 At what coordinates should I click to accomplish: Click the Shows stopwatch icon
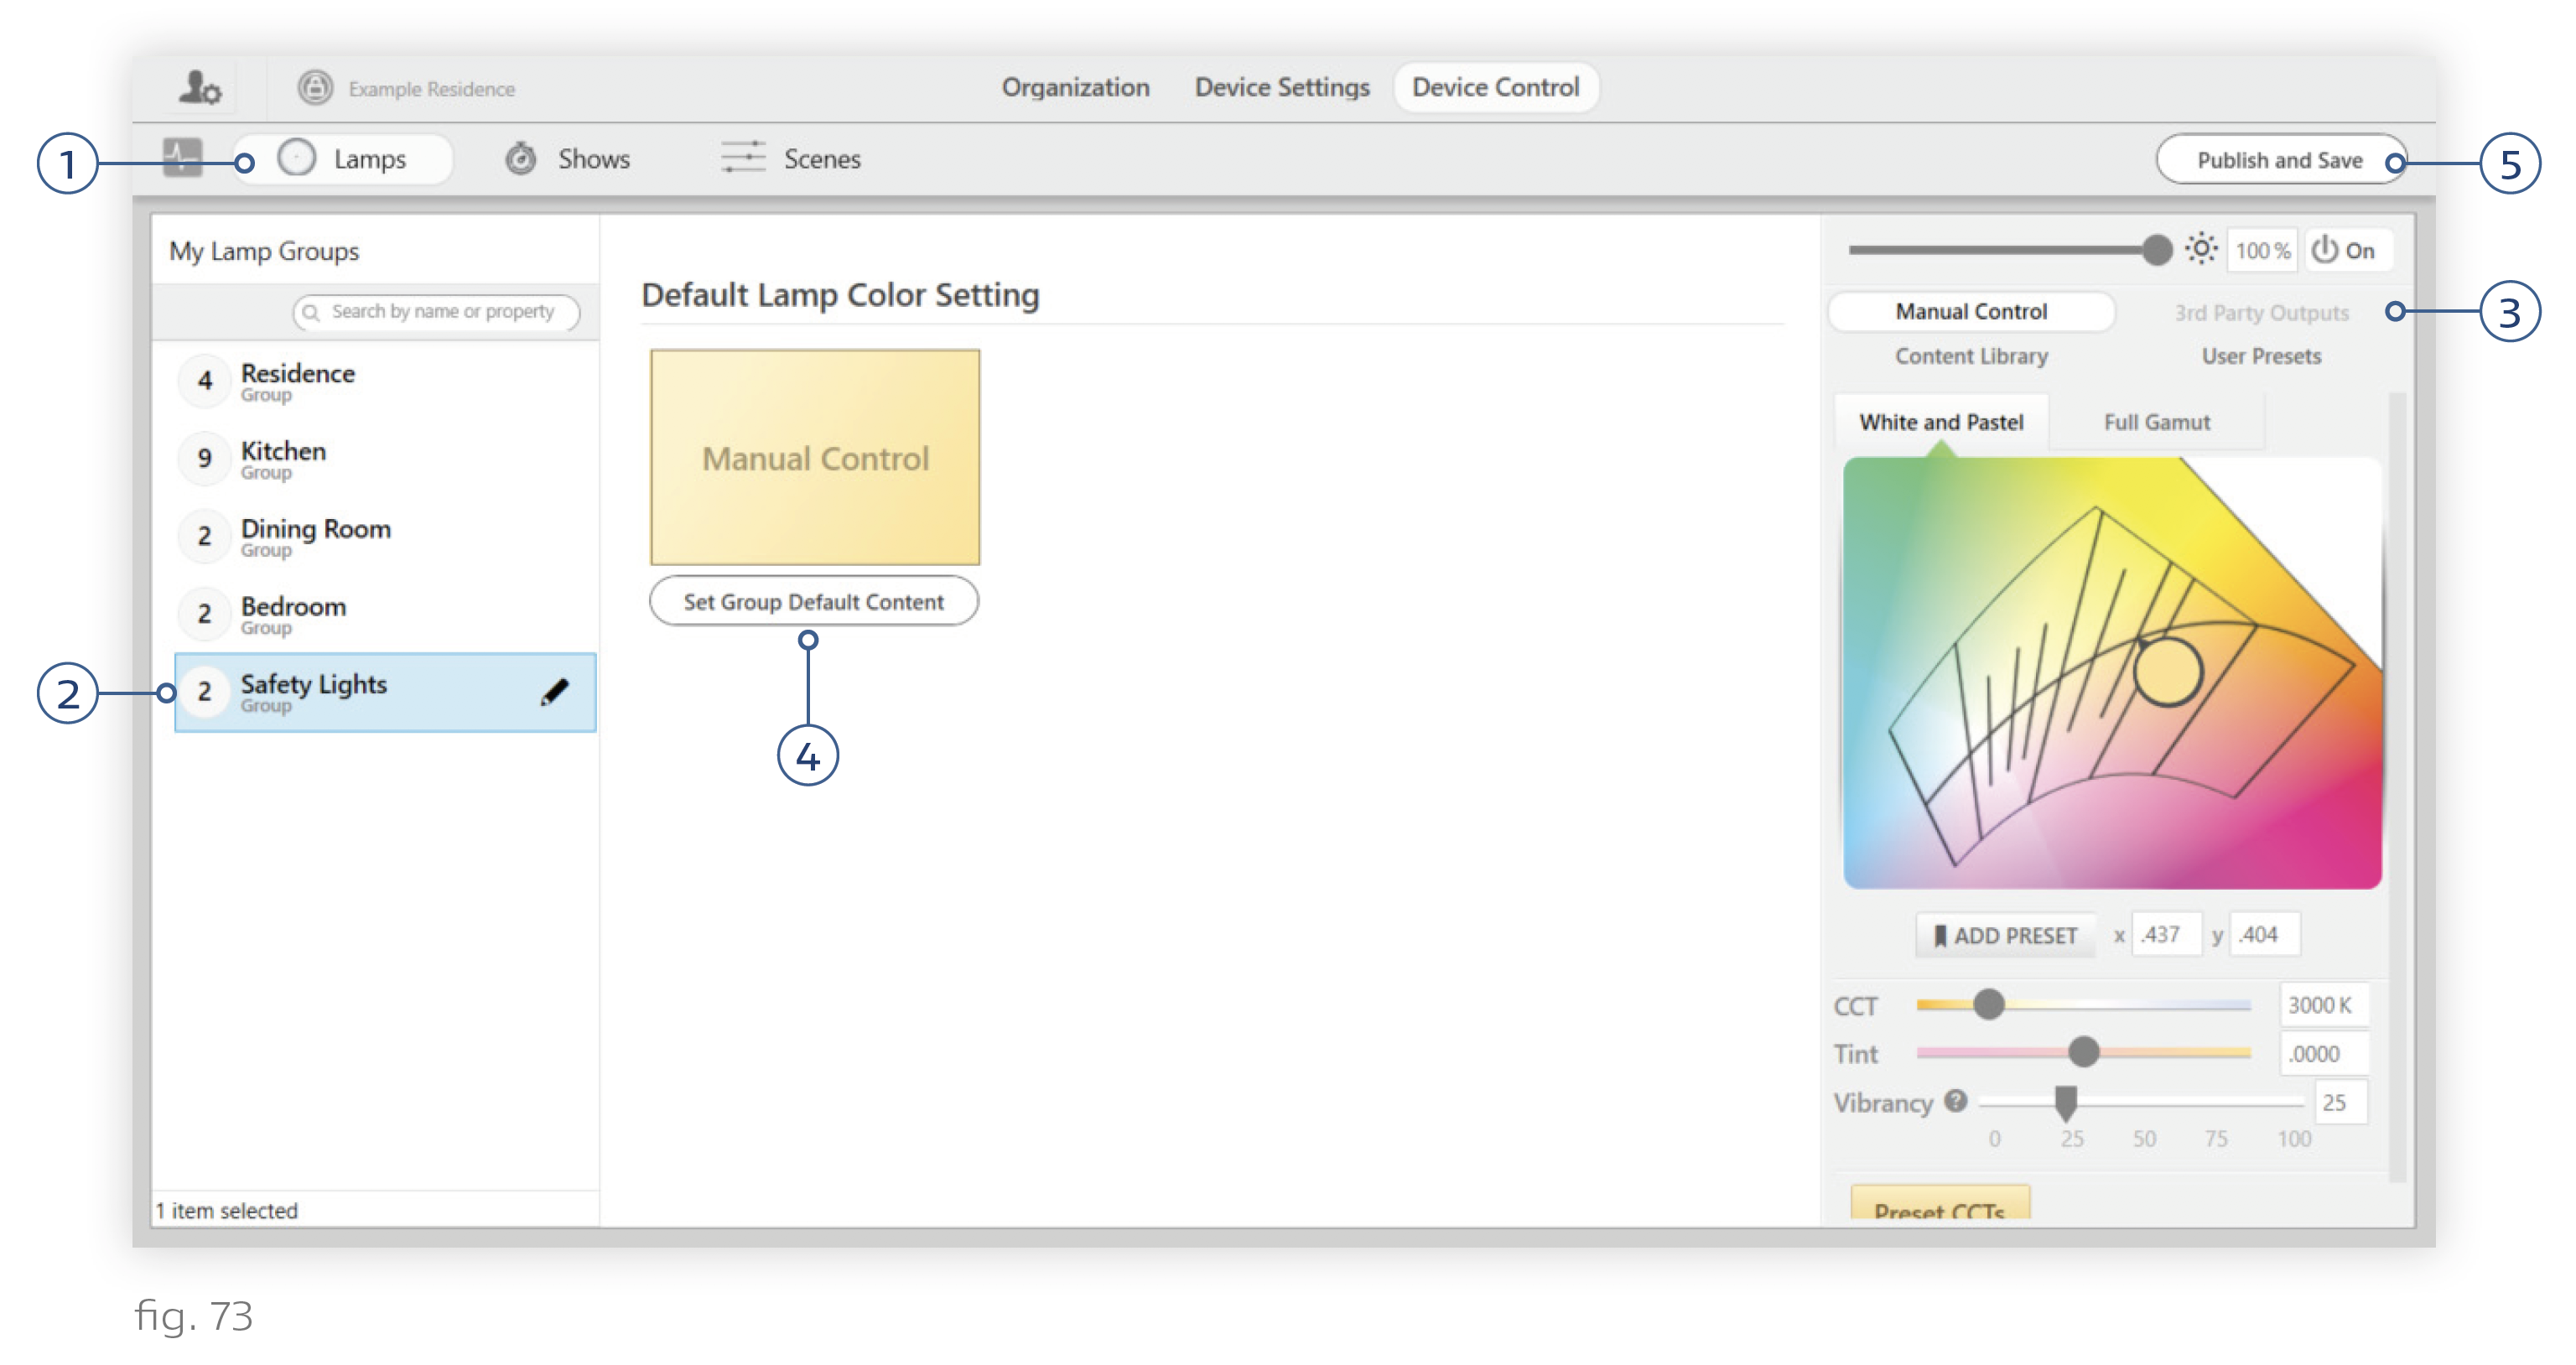pos(521,158)
